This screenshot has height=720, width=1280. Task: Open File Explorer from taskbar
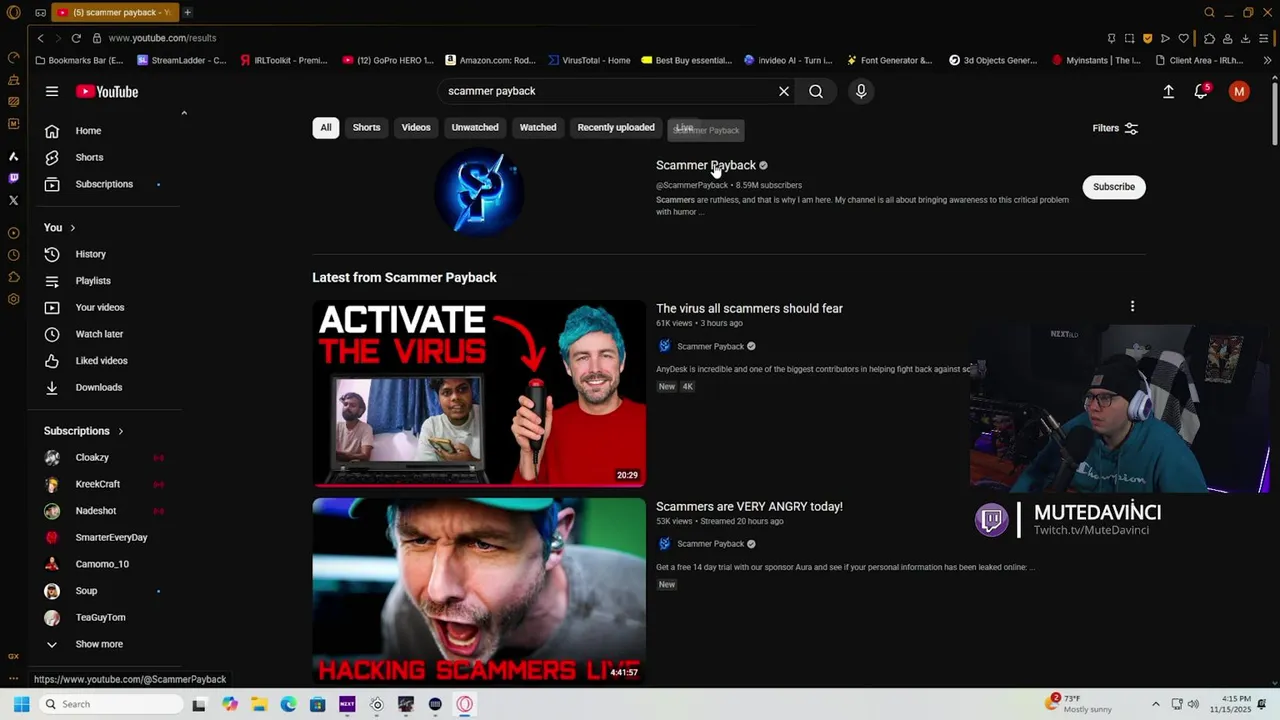pos(259,704)
